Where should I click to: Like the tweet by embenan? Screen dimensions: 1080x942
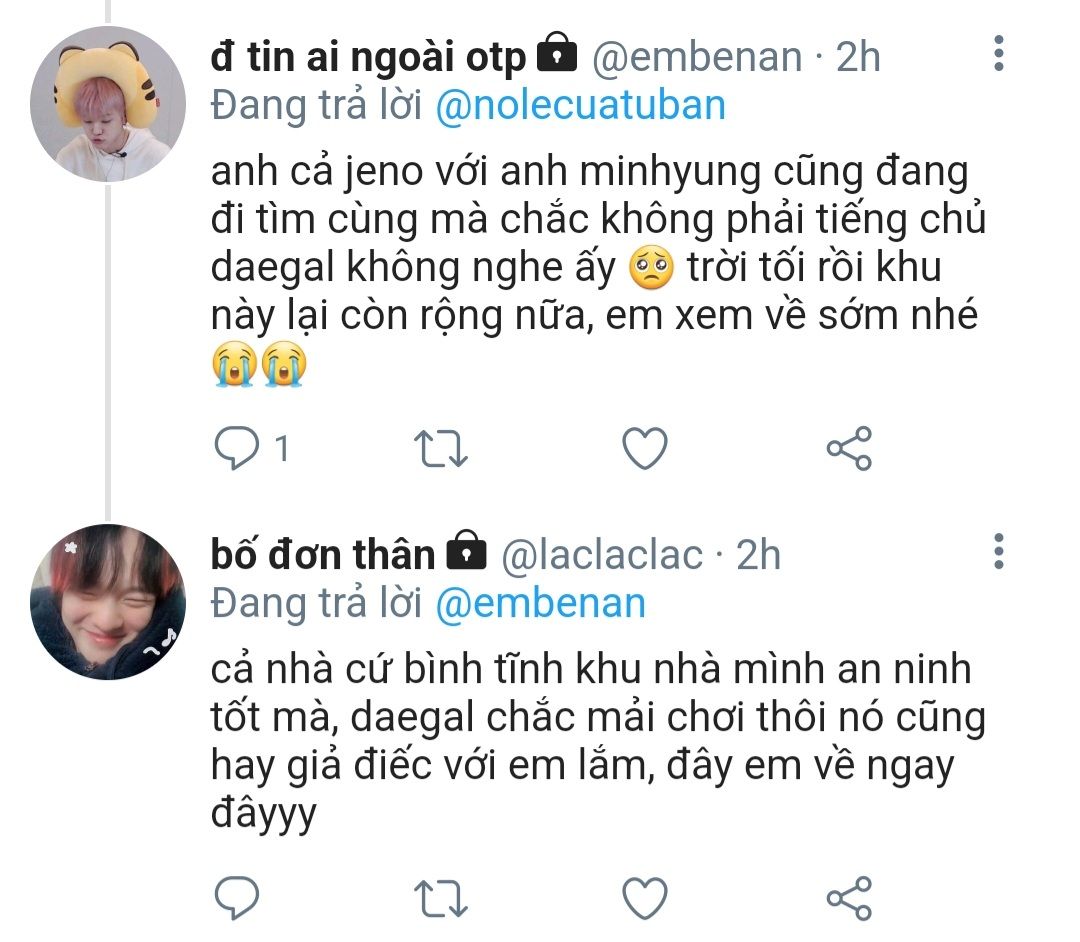tap(644, 449)
